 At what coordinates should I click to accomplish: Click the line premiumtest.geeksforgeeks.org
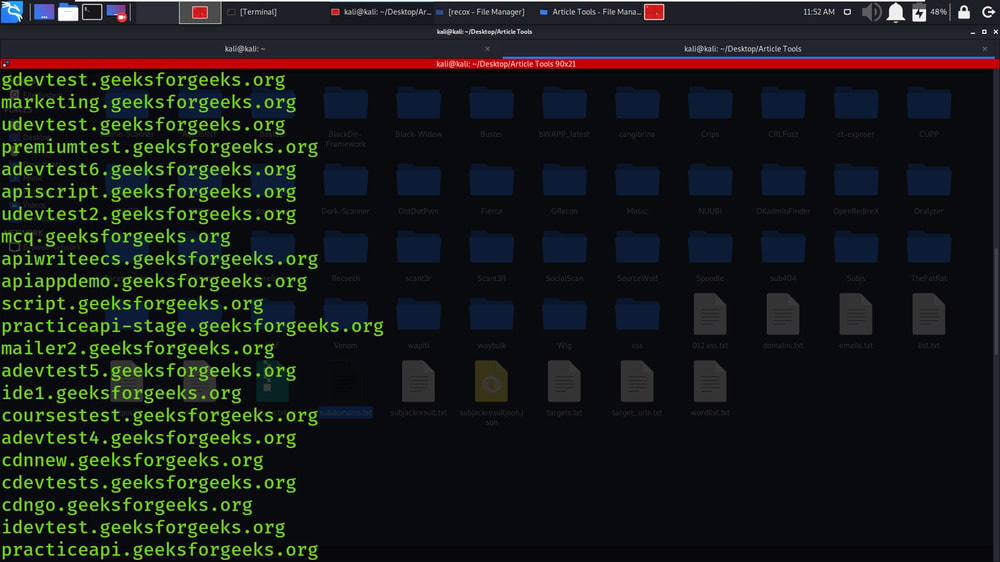159,147
